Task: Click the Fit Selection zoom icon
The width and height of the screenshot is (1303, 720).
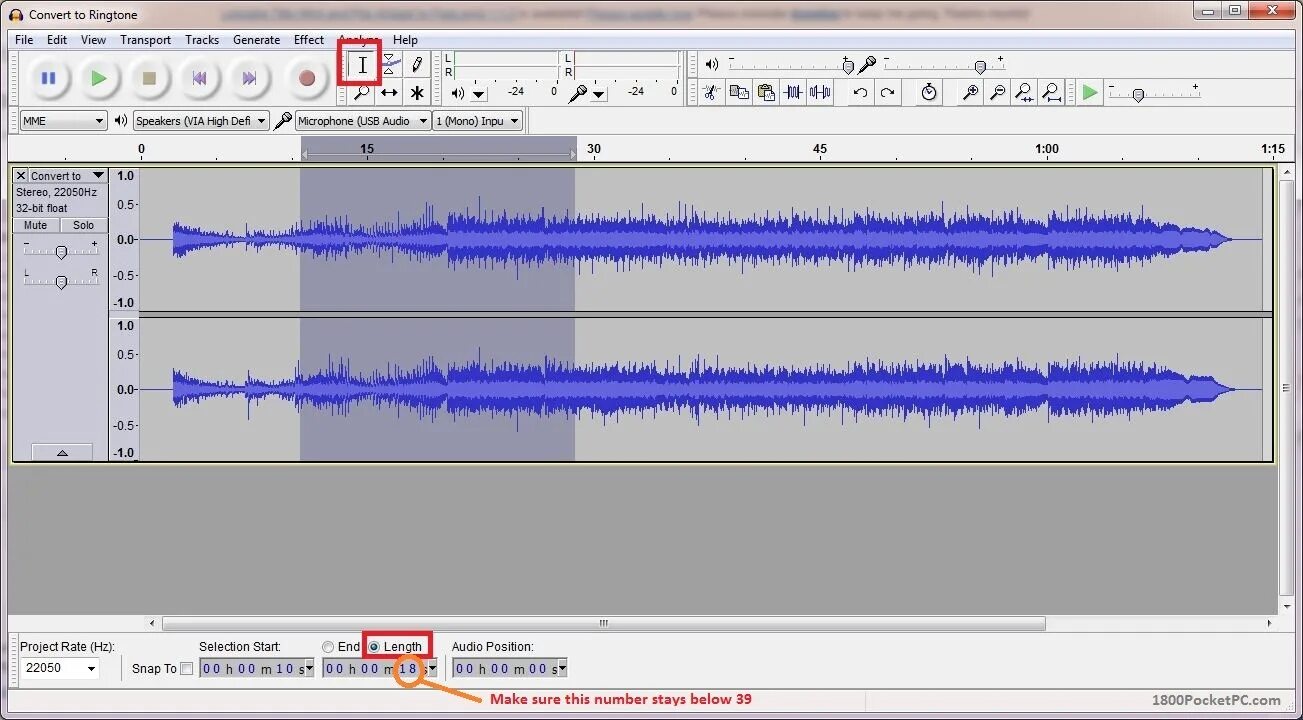Action: coord(1024,92)
